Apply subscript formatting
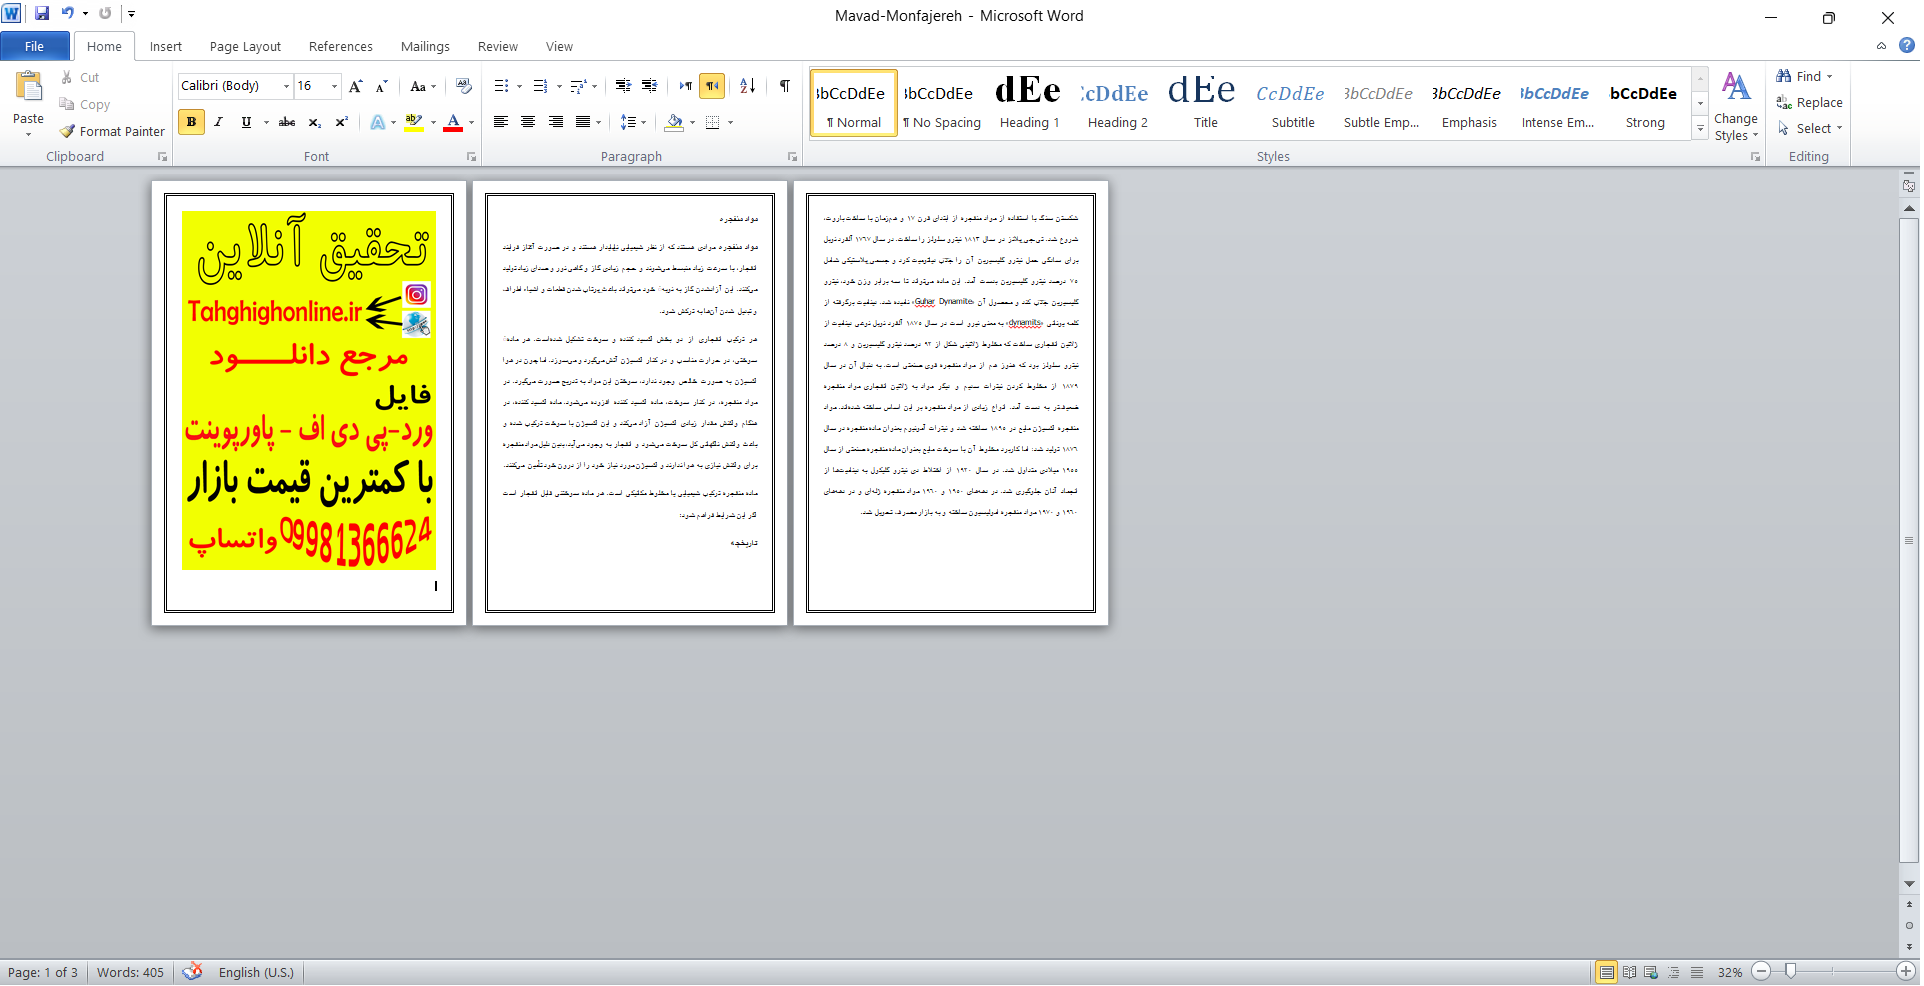 pyautogui.click(x=314, y=122)
